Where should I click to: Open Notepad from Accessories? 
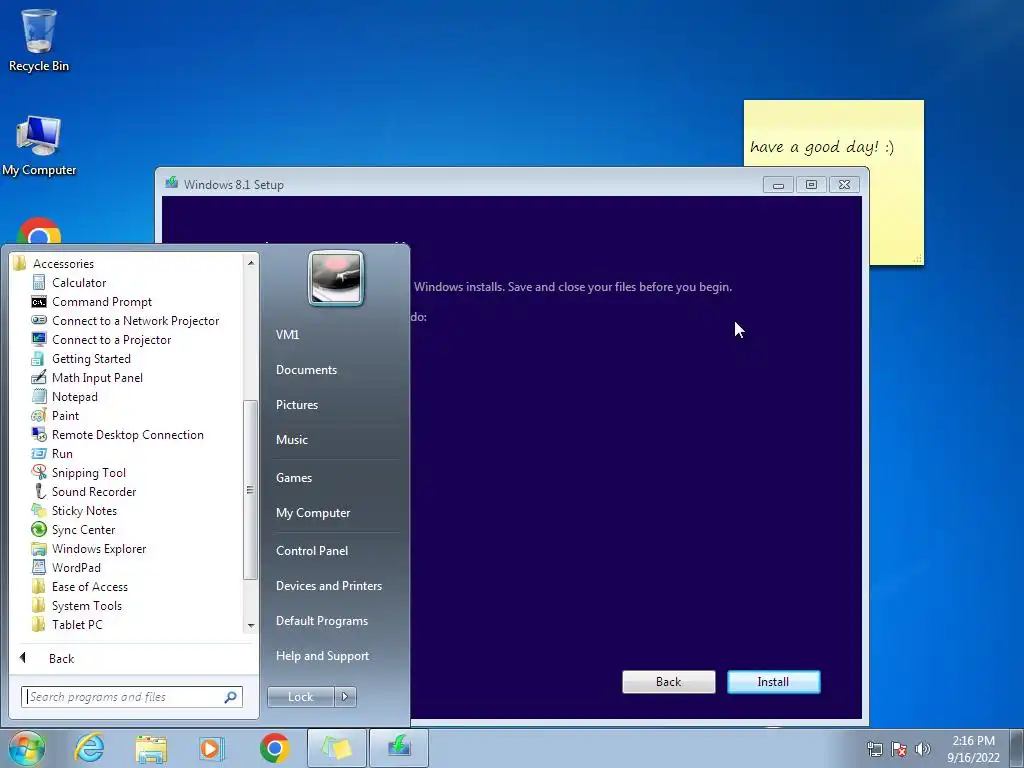[x=74, y=396]
